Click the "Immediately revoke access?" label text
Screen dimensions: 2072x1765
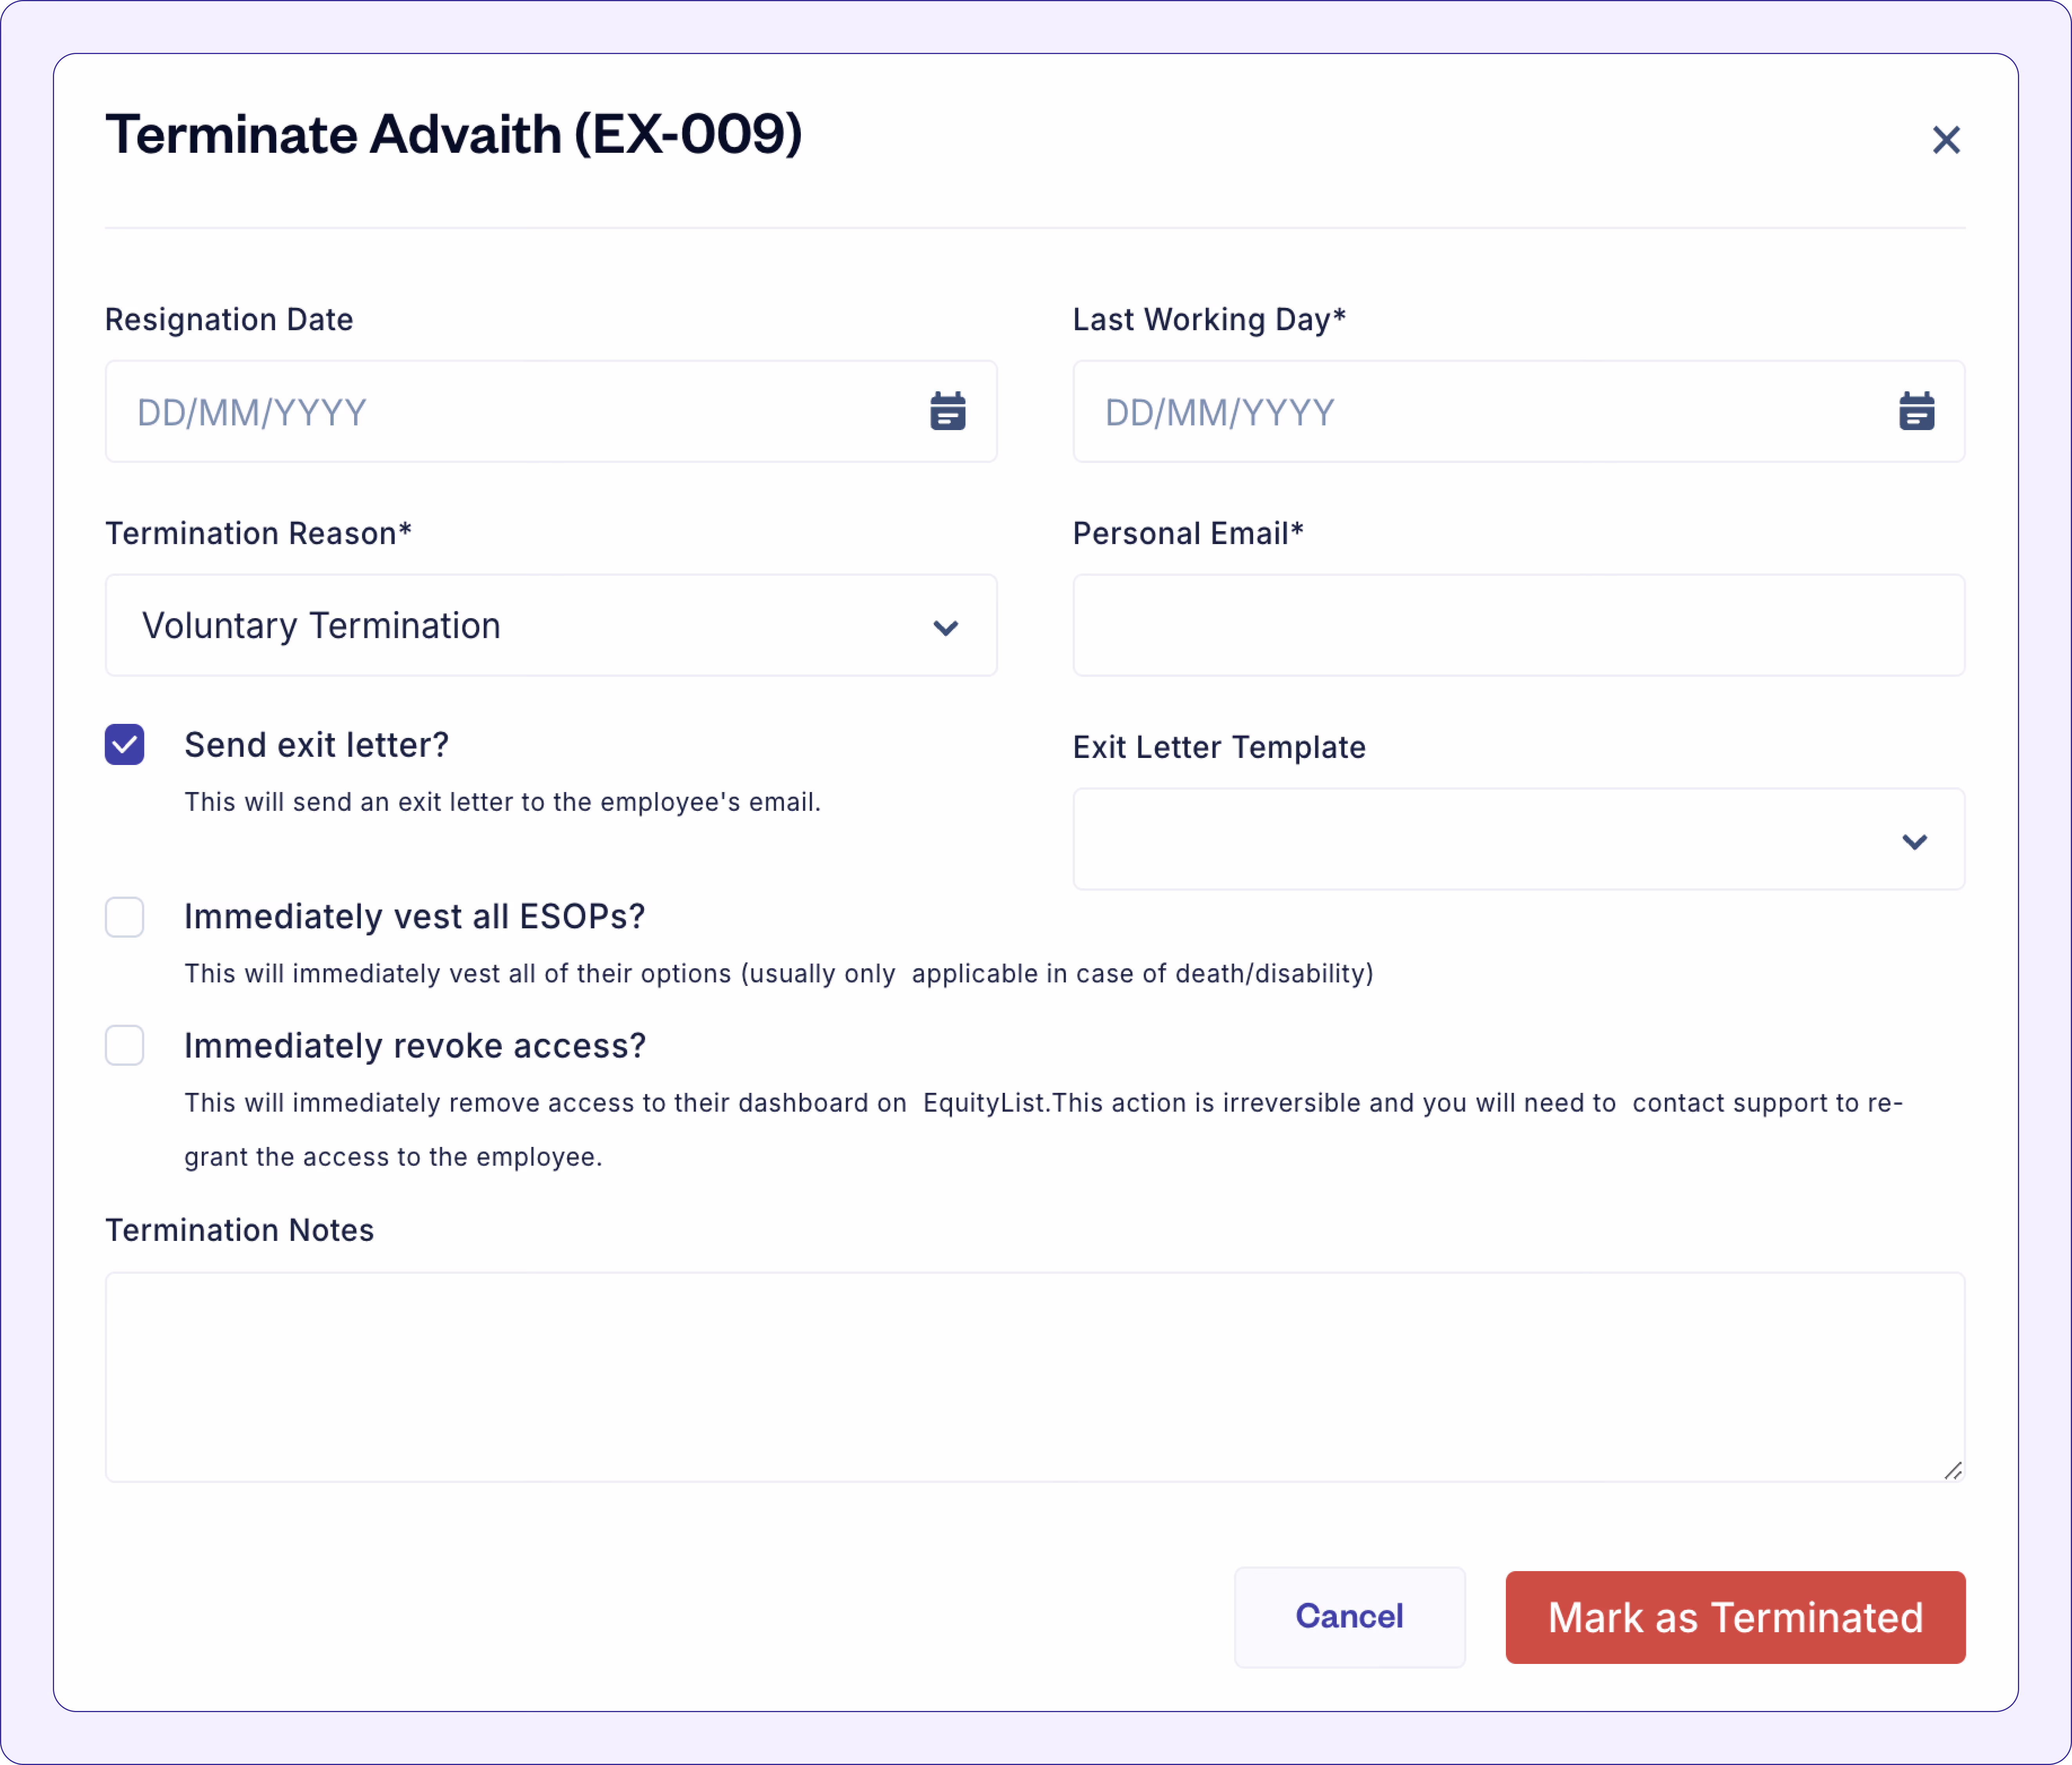coord(415,1046)
